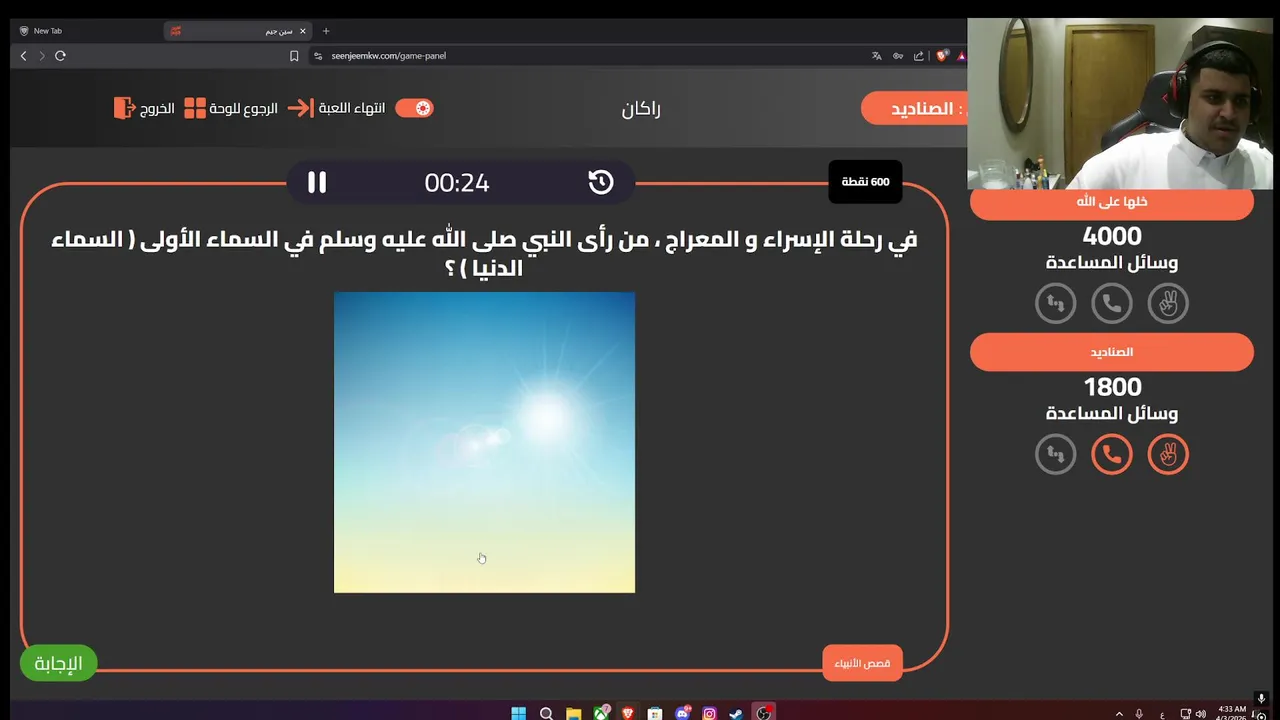Click the orange board grid icon
Screen dimensions: 1280x720
click(195, 108)
